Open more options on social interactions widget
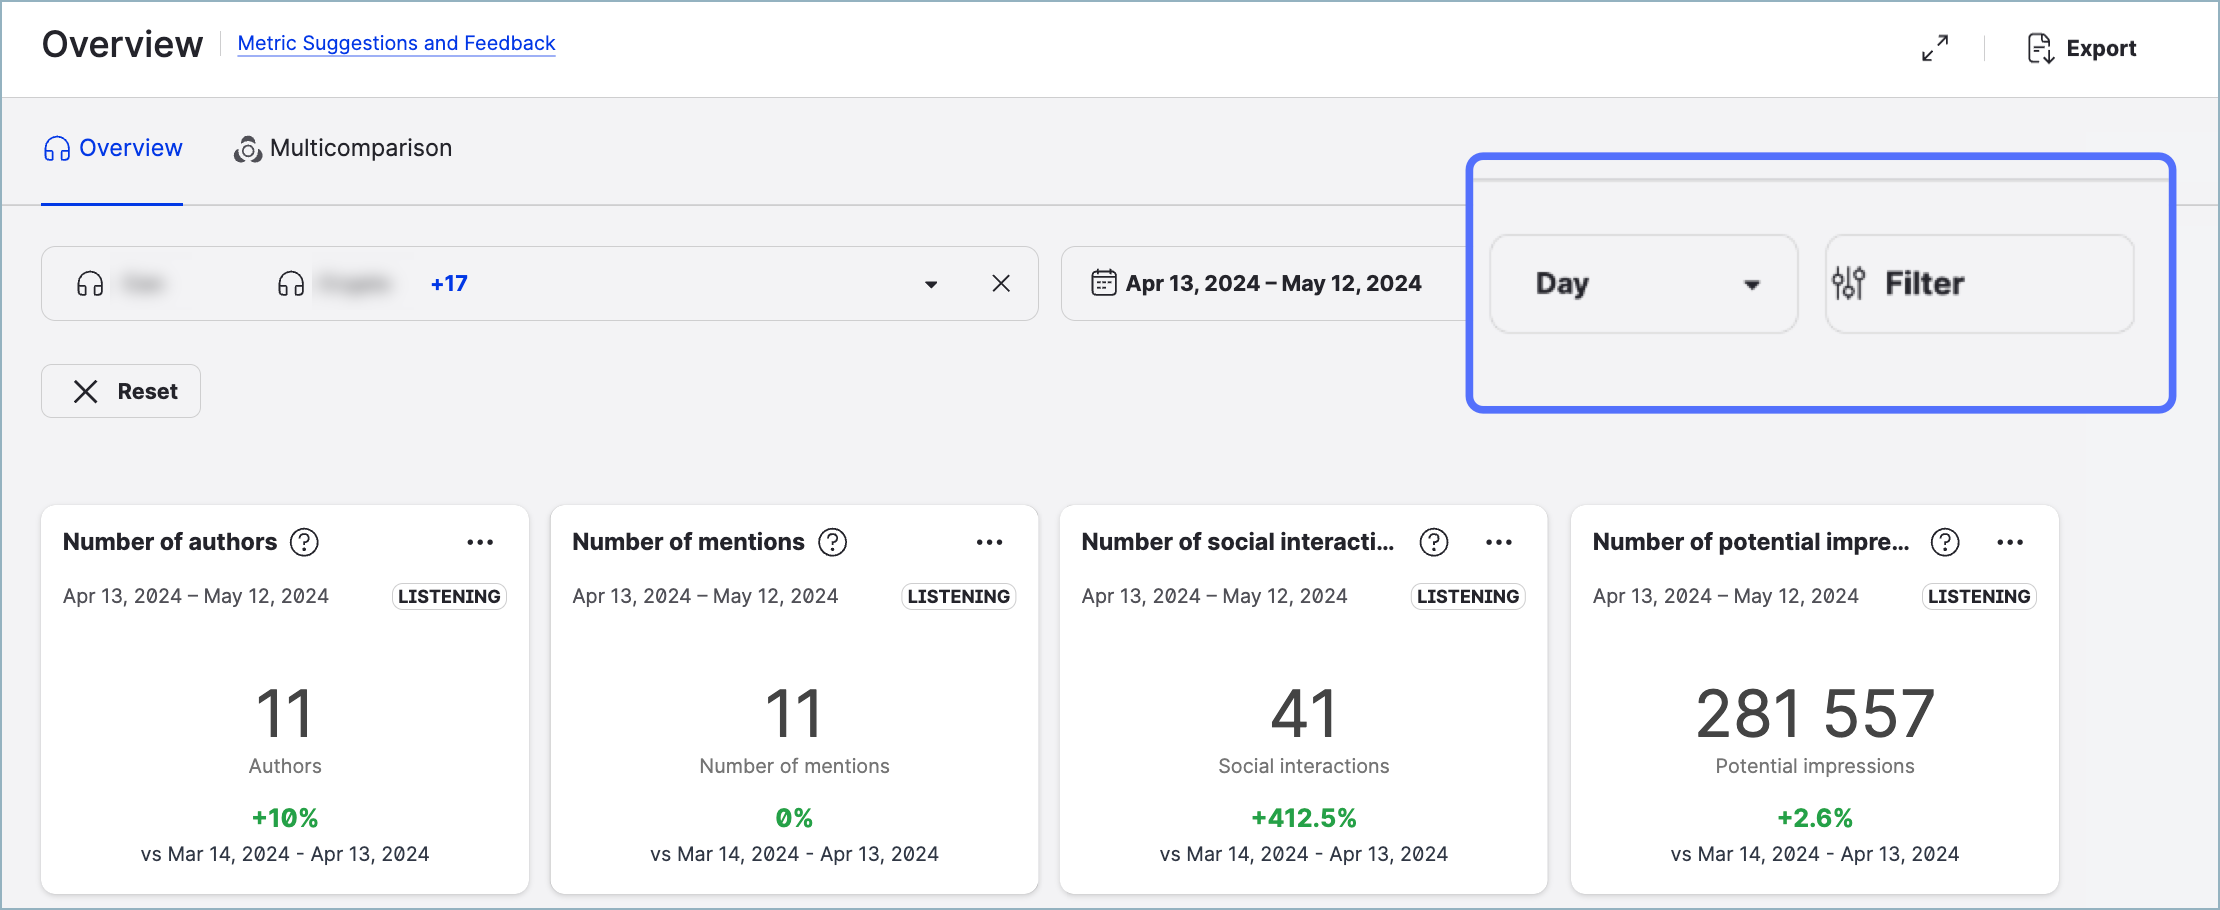Image resolution: width=2220 pixels, height=910 pixels. 1499,542
